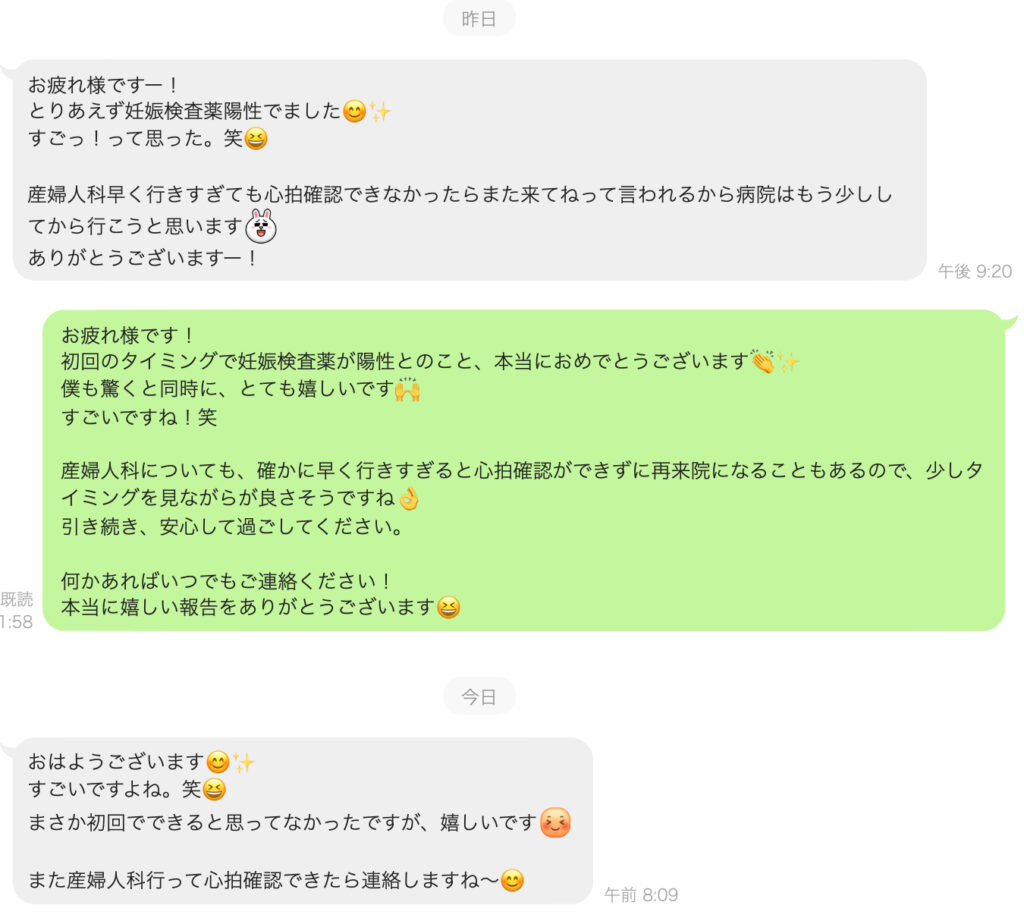Select first received message starting お疲れ様ですー
Screen dimensions: 1024x921
[470, 170]
